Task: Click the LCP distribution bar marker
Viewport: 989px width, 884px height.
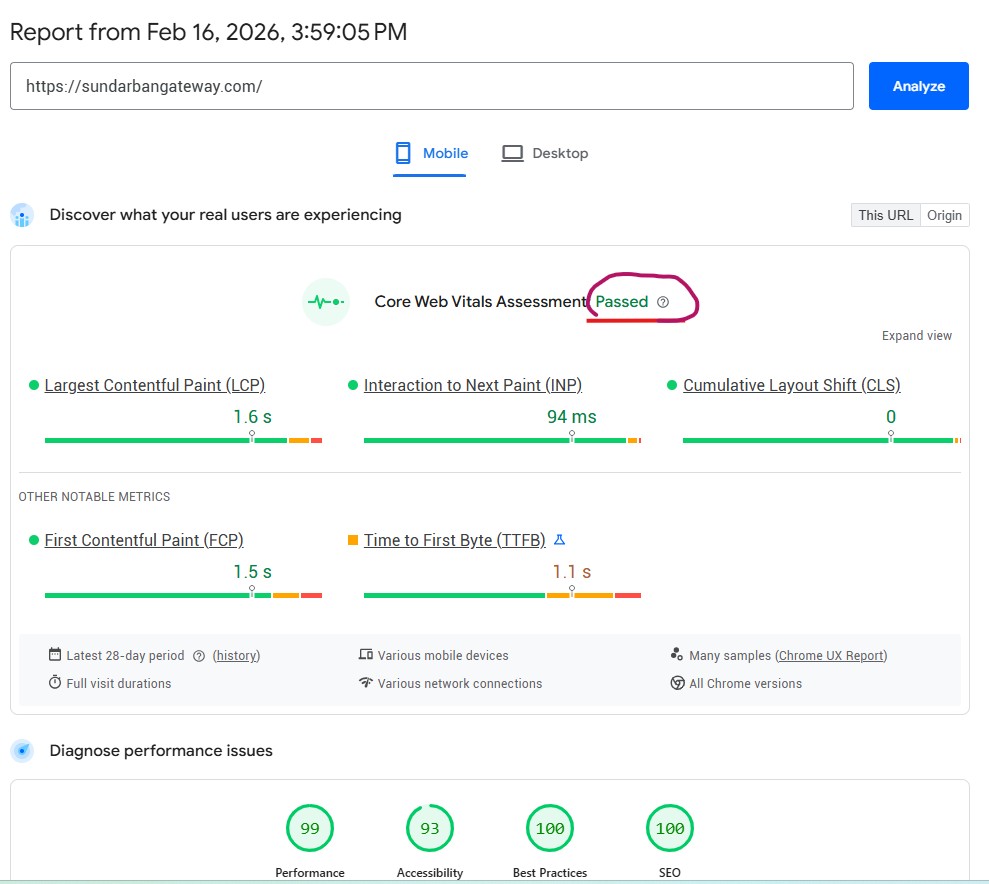Action: 252,437
